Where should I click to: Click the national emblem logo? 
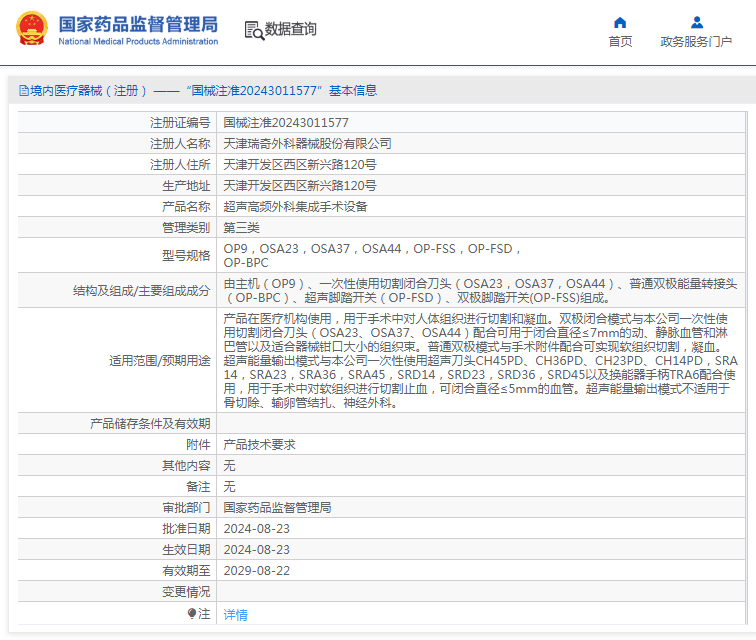[32, 28]
